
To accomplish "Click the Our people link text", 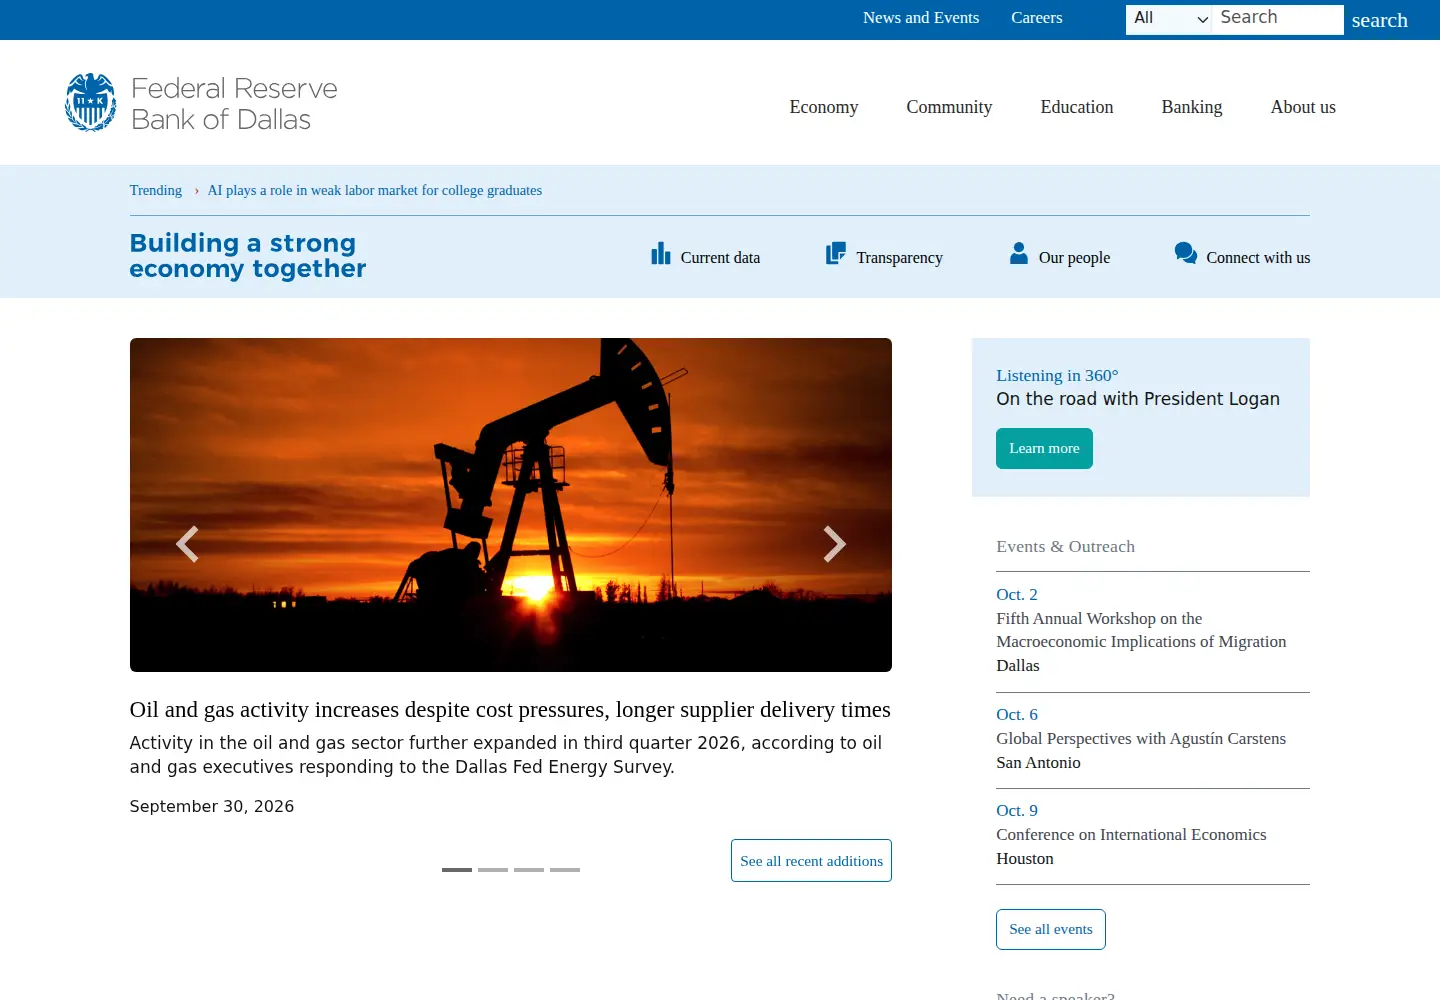I will point(1074,257).
